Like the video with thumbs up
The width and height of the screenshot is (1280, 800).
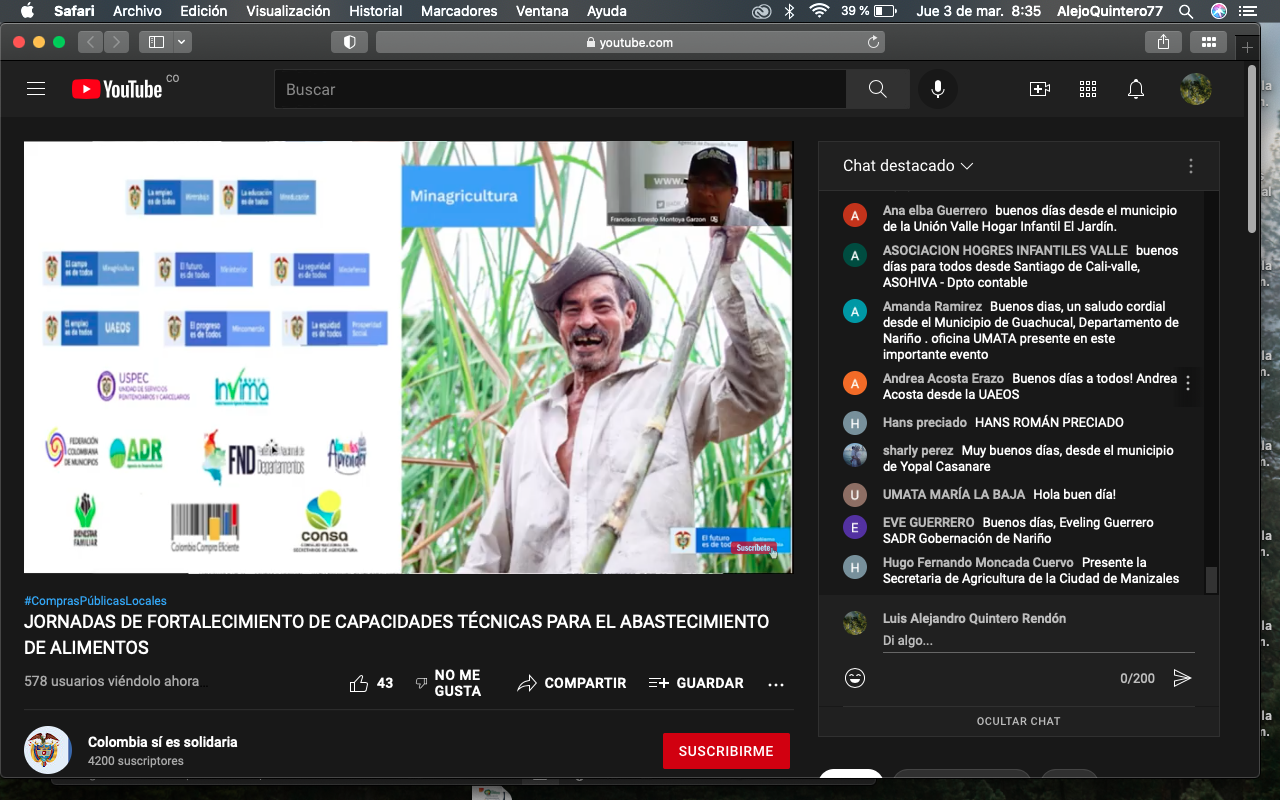371,683
